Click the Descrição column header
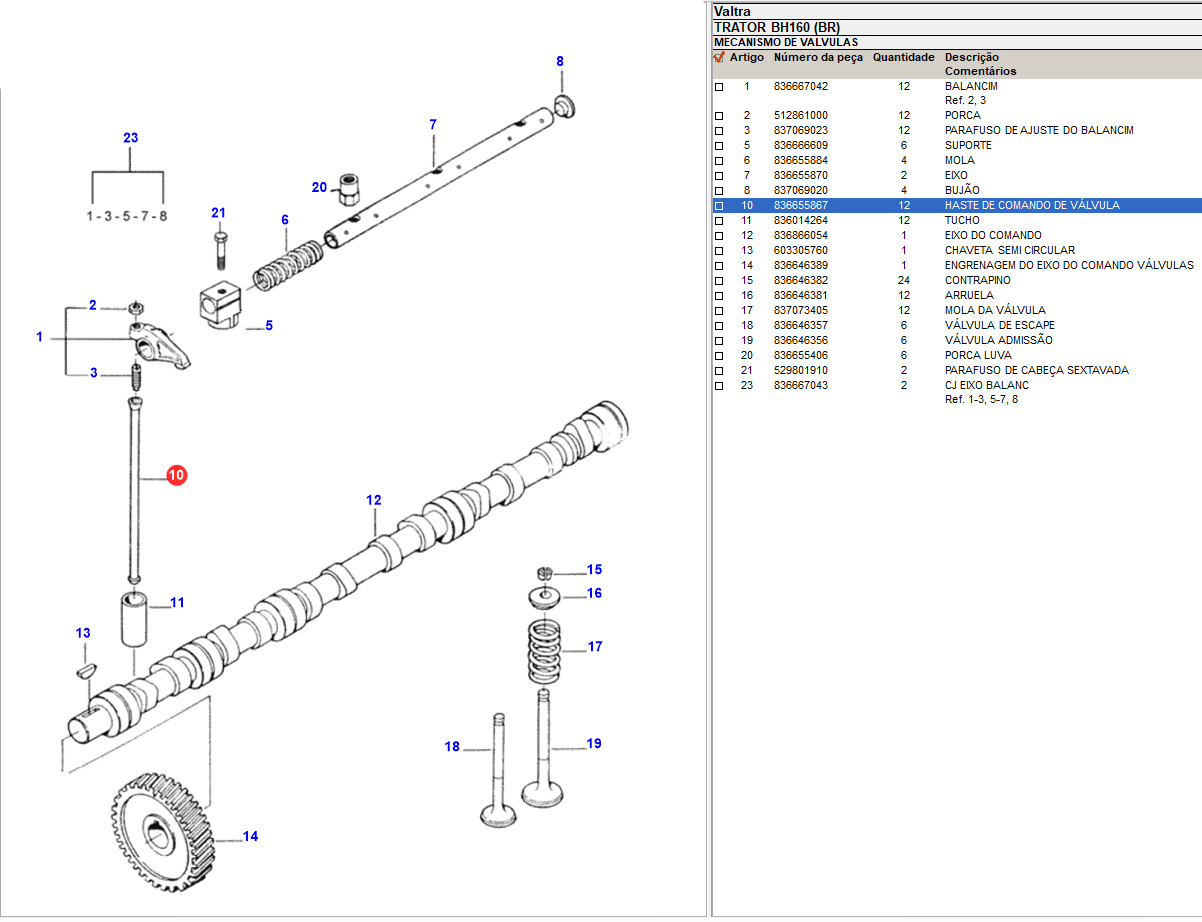This screenshot has width=1202, height=922. click(x=971, y=58)
